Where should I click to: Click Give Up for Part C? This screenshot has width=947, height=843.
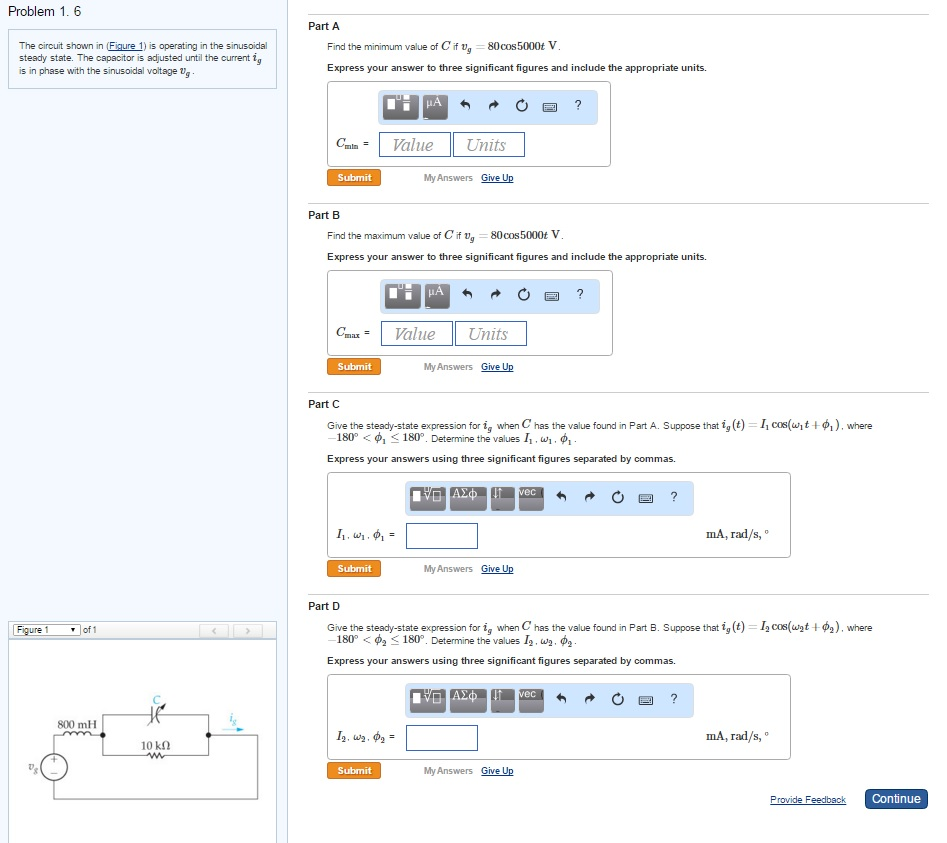(x=497, y=568)
